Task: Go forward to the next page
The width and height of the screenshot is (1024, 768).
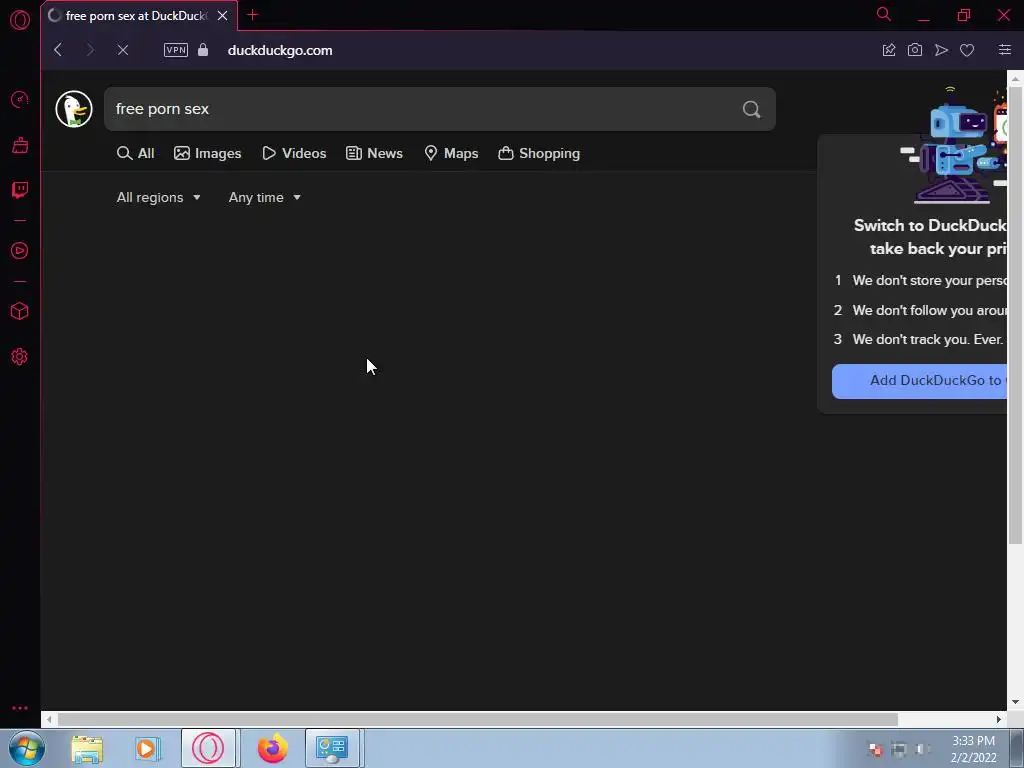Action: pos(90,50)
